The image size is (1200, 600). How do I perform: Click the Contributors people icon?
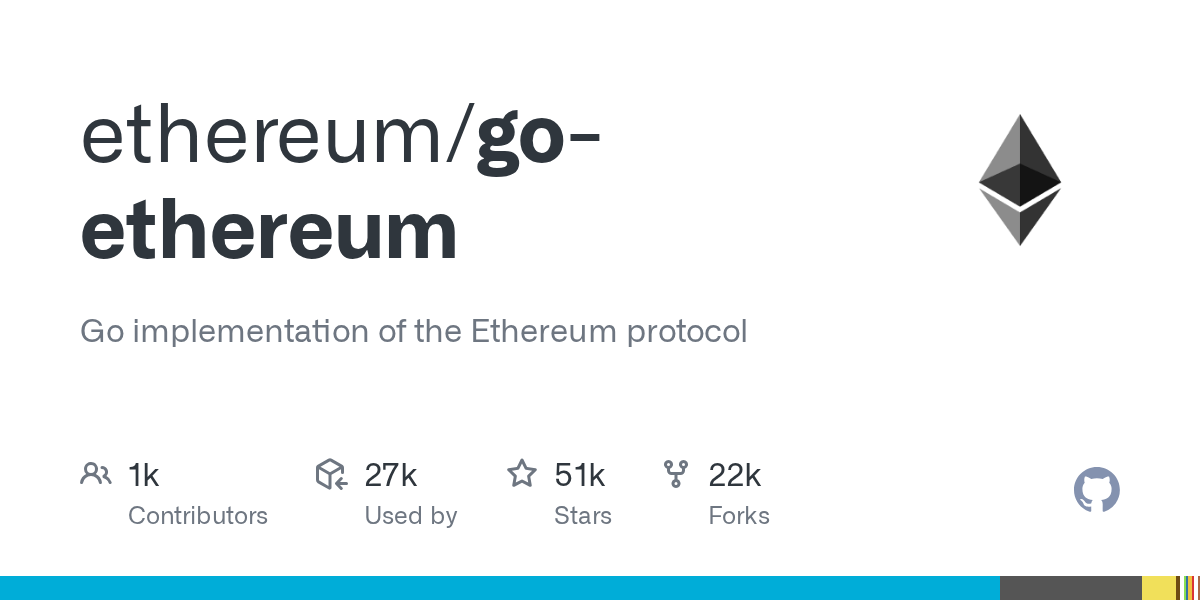(x=95, y=474)
